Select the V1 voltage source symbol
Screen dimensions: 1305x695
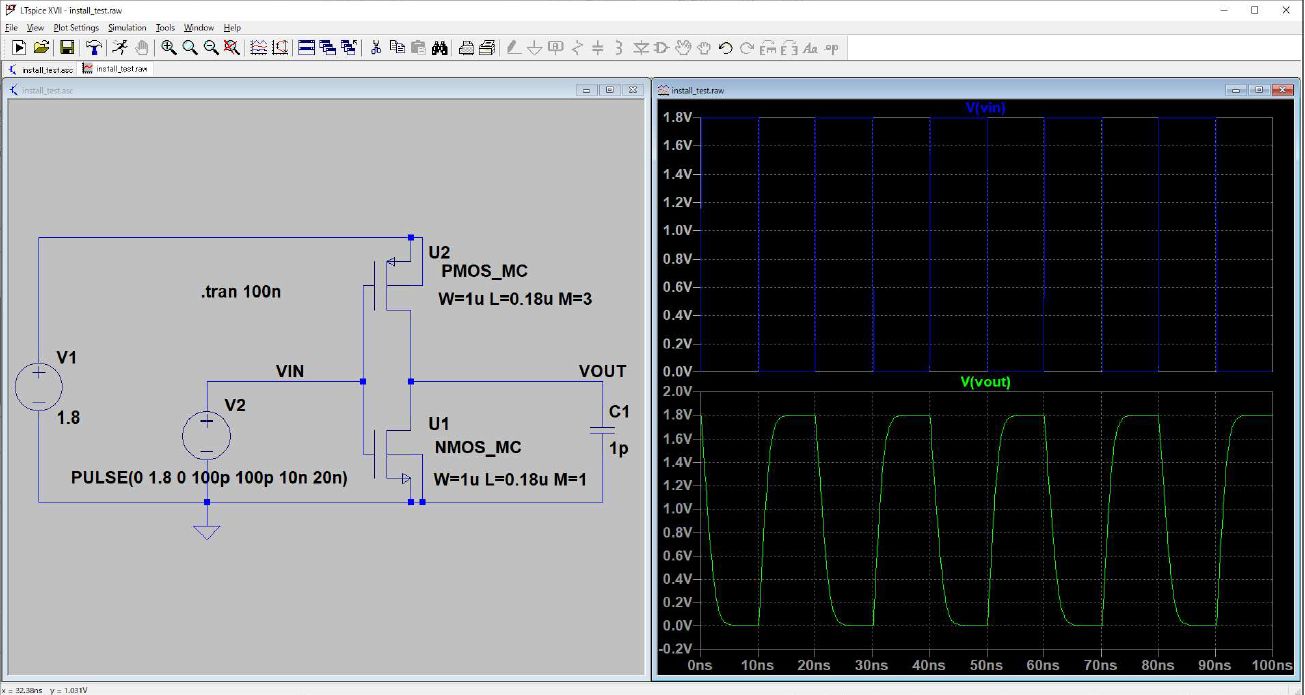pyautogui.click(x=39, y=388)
